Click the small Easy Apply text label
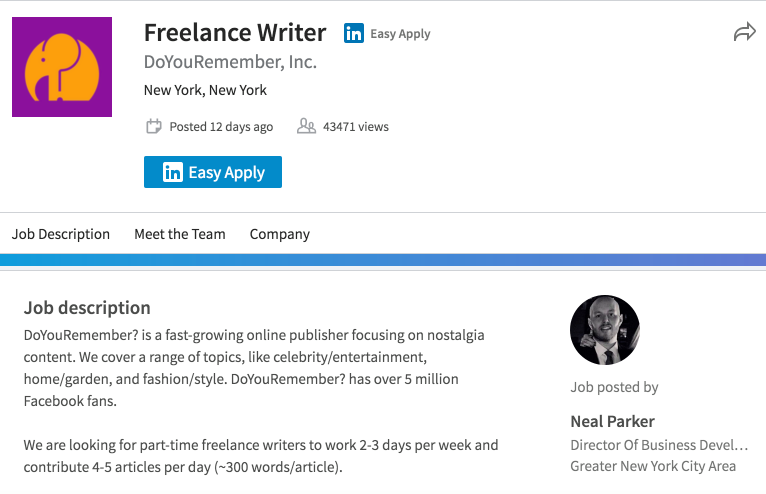The width and height of the screenshot is (766, 494). (x=401, y=34)
